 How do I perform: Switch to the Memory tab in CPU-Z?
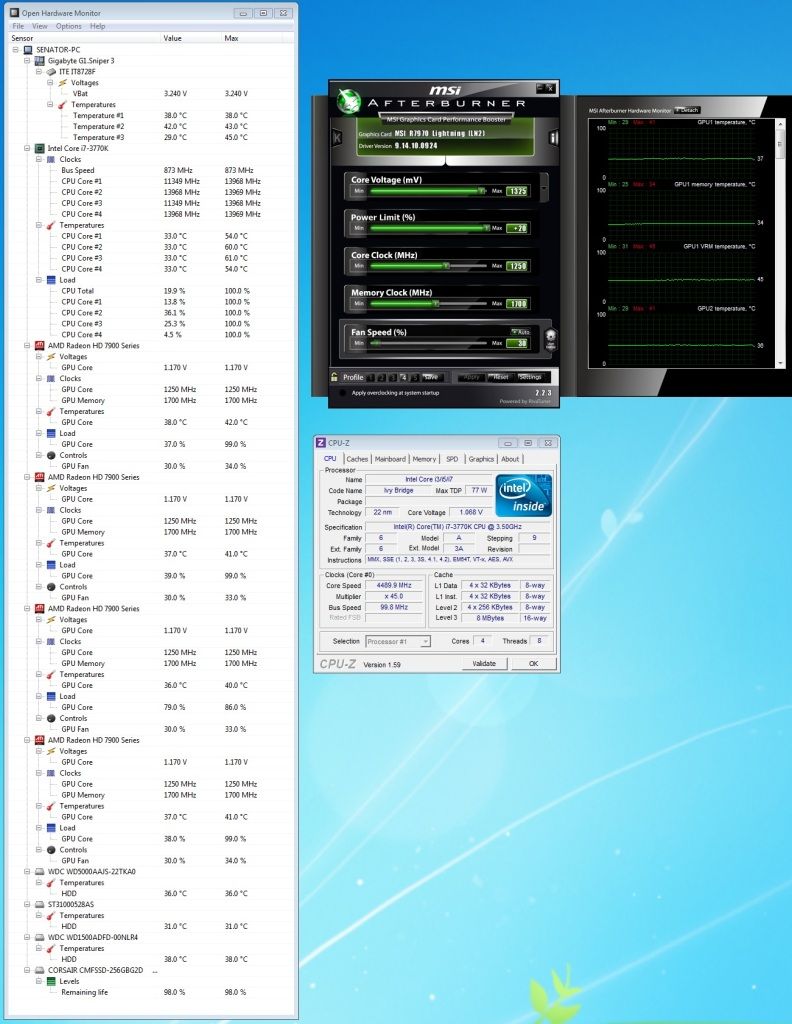(x=424, y=459)
